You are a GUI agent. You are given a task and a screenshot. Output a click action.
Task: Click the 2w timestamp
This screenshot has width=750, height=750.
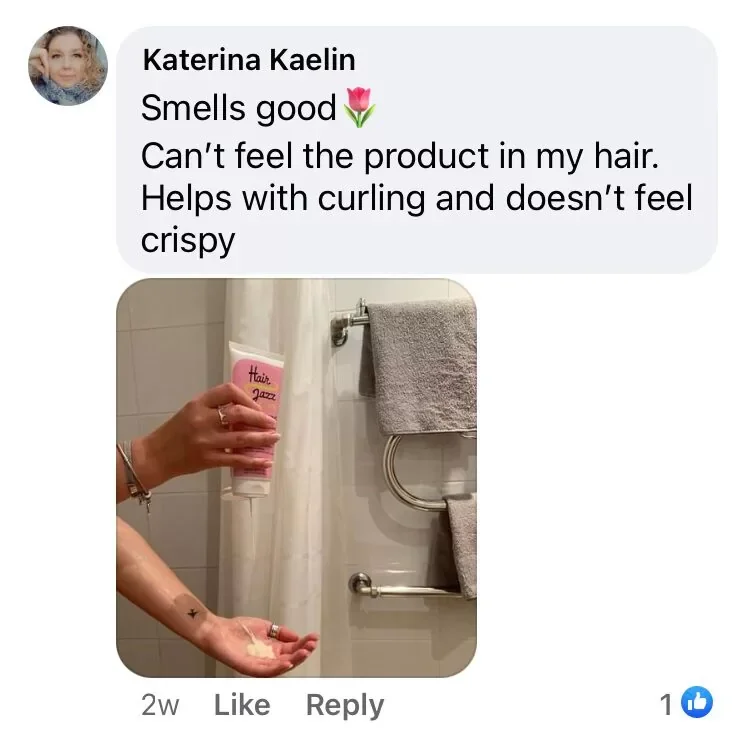160,706
